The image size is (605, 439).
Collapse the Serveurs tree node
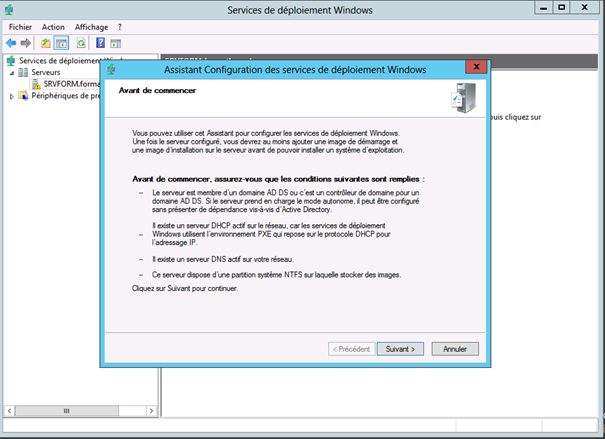12,73
